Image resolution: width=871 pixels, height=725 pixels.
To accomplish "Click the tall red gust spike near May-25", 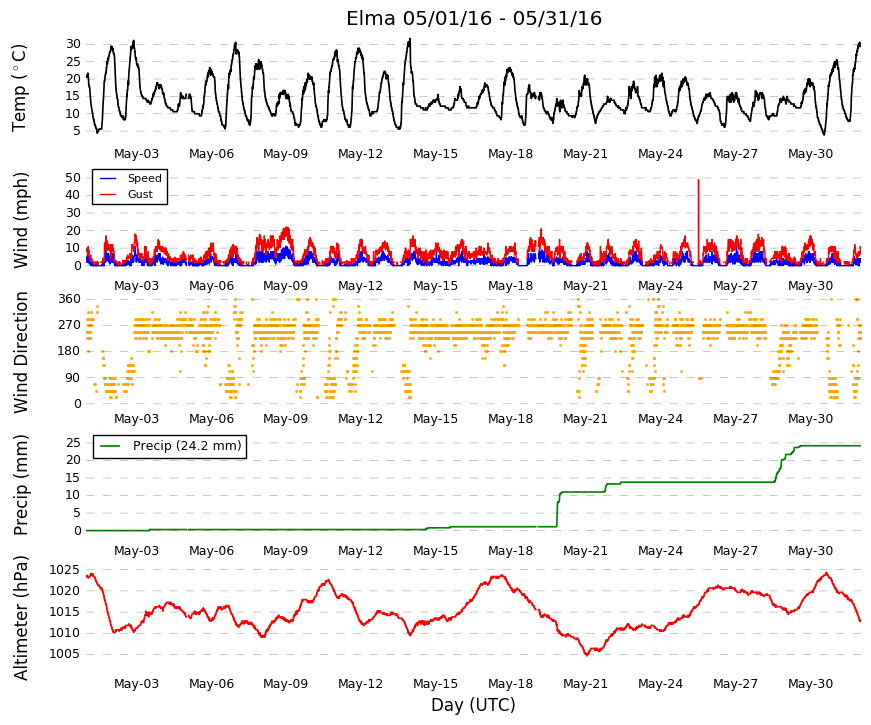I will (x=698, y=222).
